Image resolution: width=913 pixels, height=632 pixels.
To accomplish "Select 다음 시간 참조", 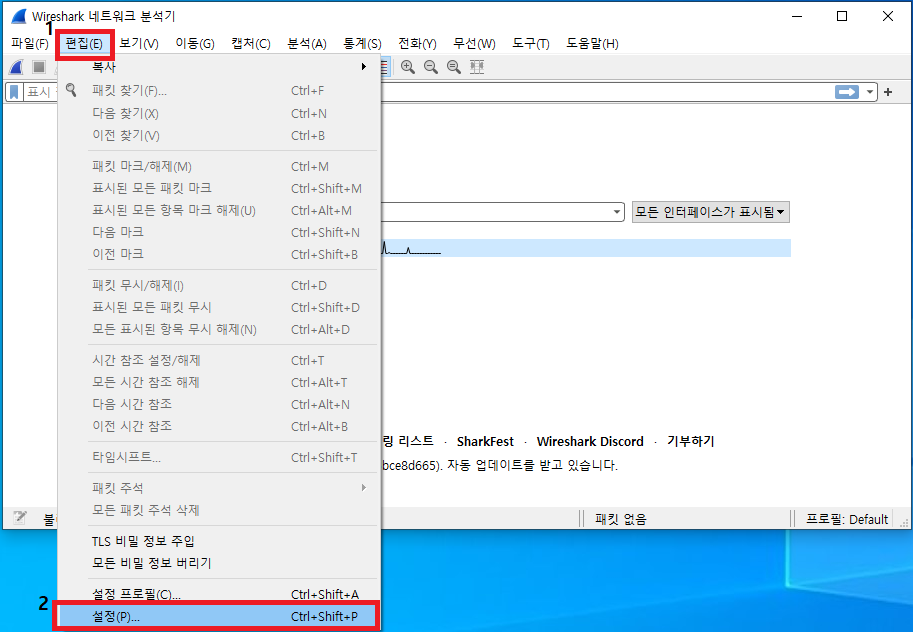I will tap(219, 404).
